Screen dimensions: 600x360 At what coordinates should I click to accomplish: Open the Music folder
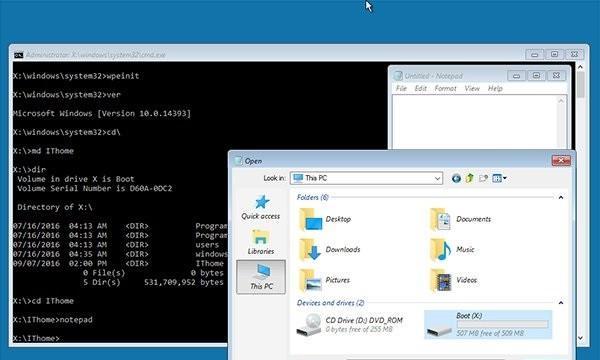tap(452, 249)
